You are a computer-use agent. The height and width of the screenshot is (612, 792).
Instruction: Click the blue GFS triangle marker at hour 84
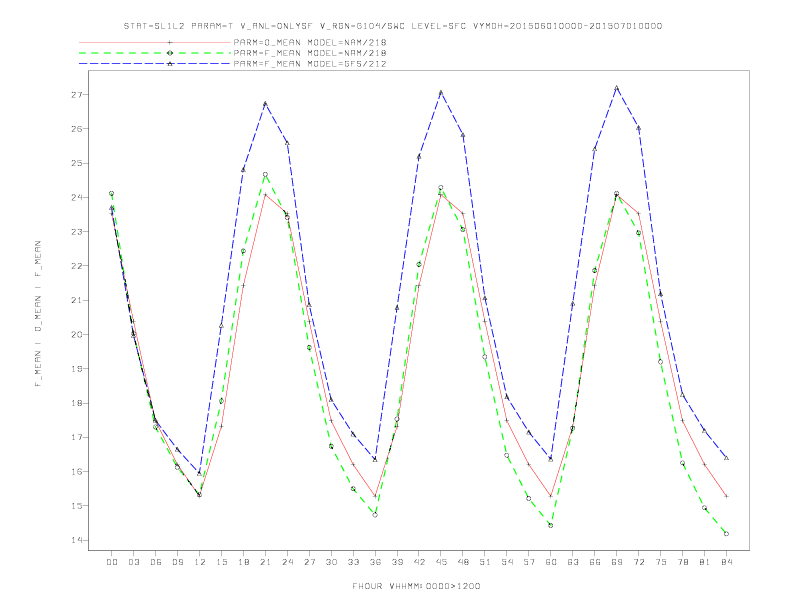[x=726, y=458]
